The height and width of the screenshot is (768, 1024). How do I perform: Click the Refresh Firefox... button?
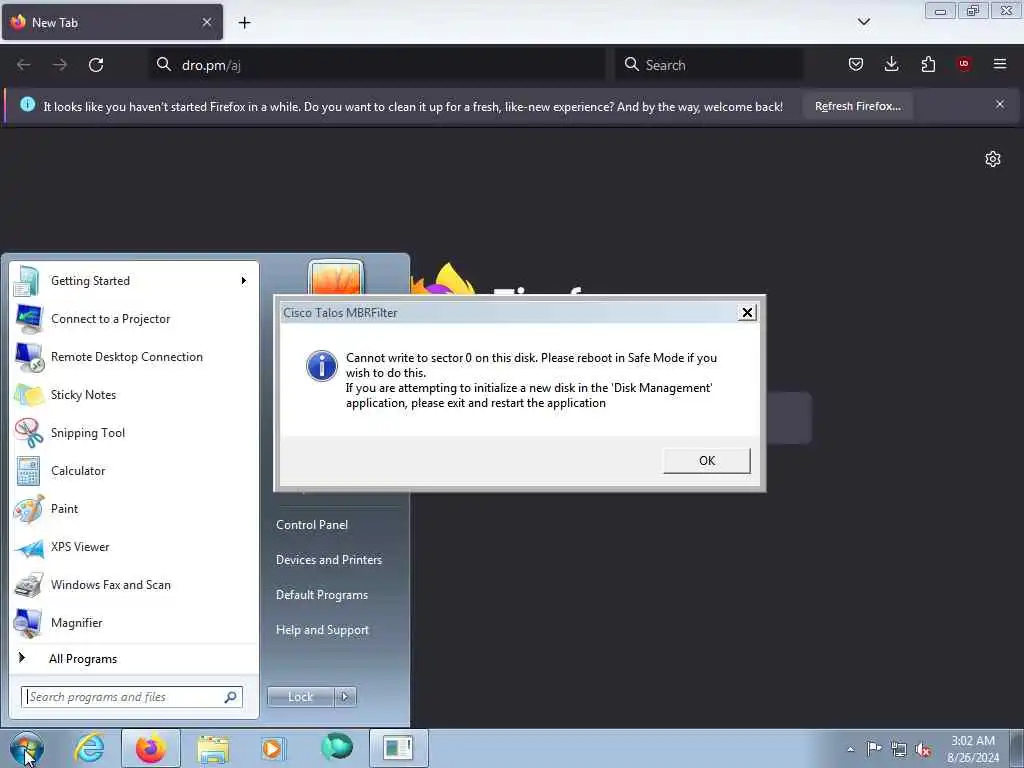click(x=857, y=106)
